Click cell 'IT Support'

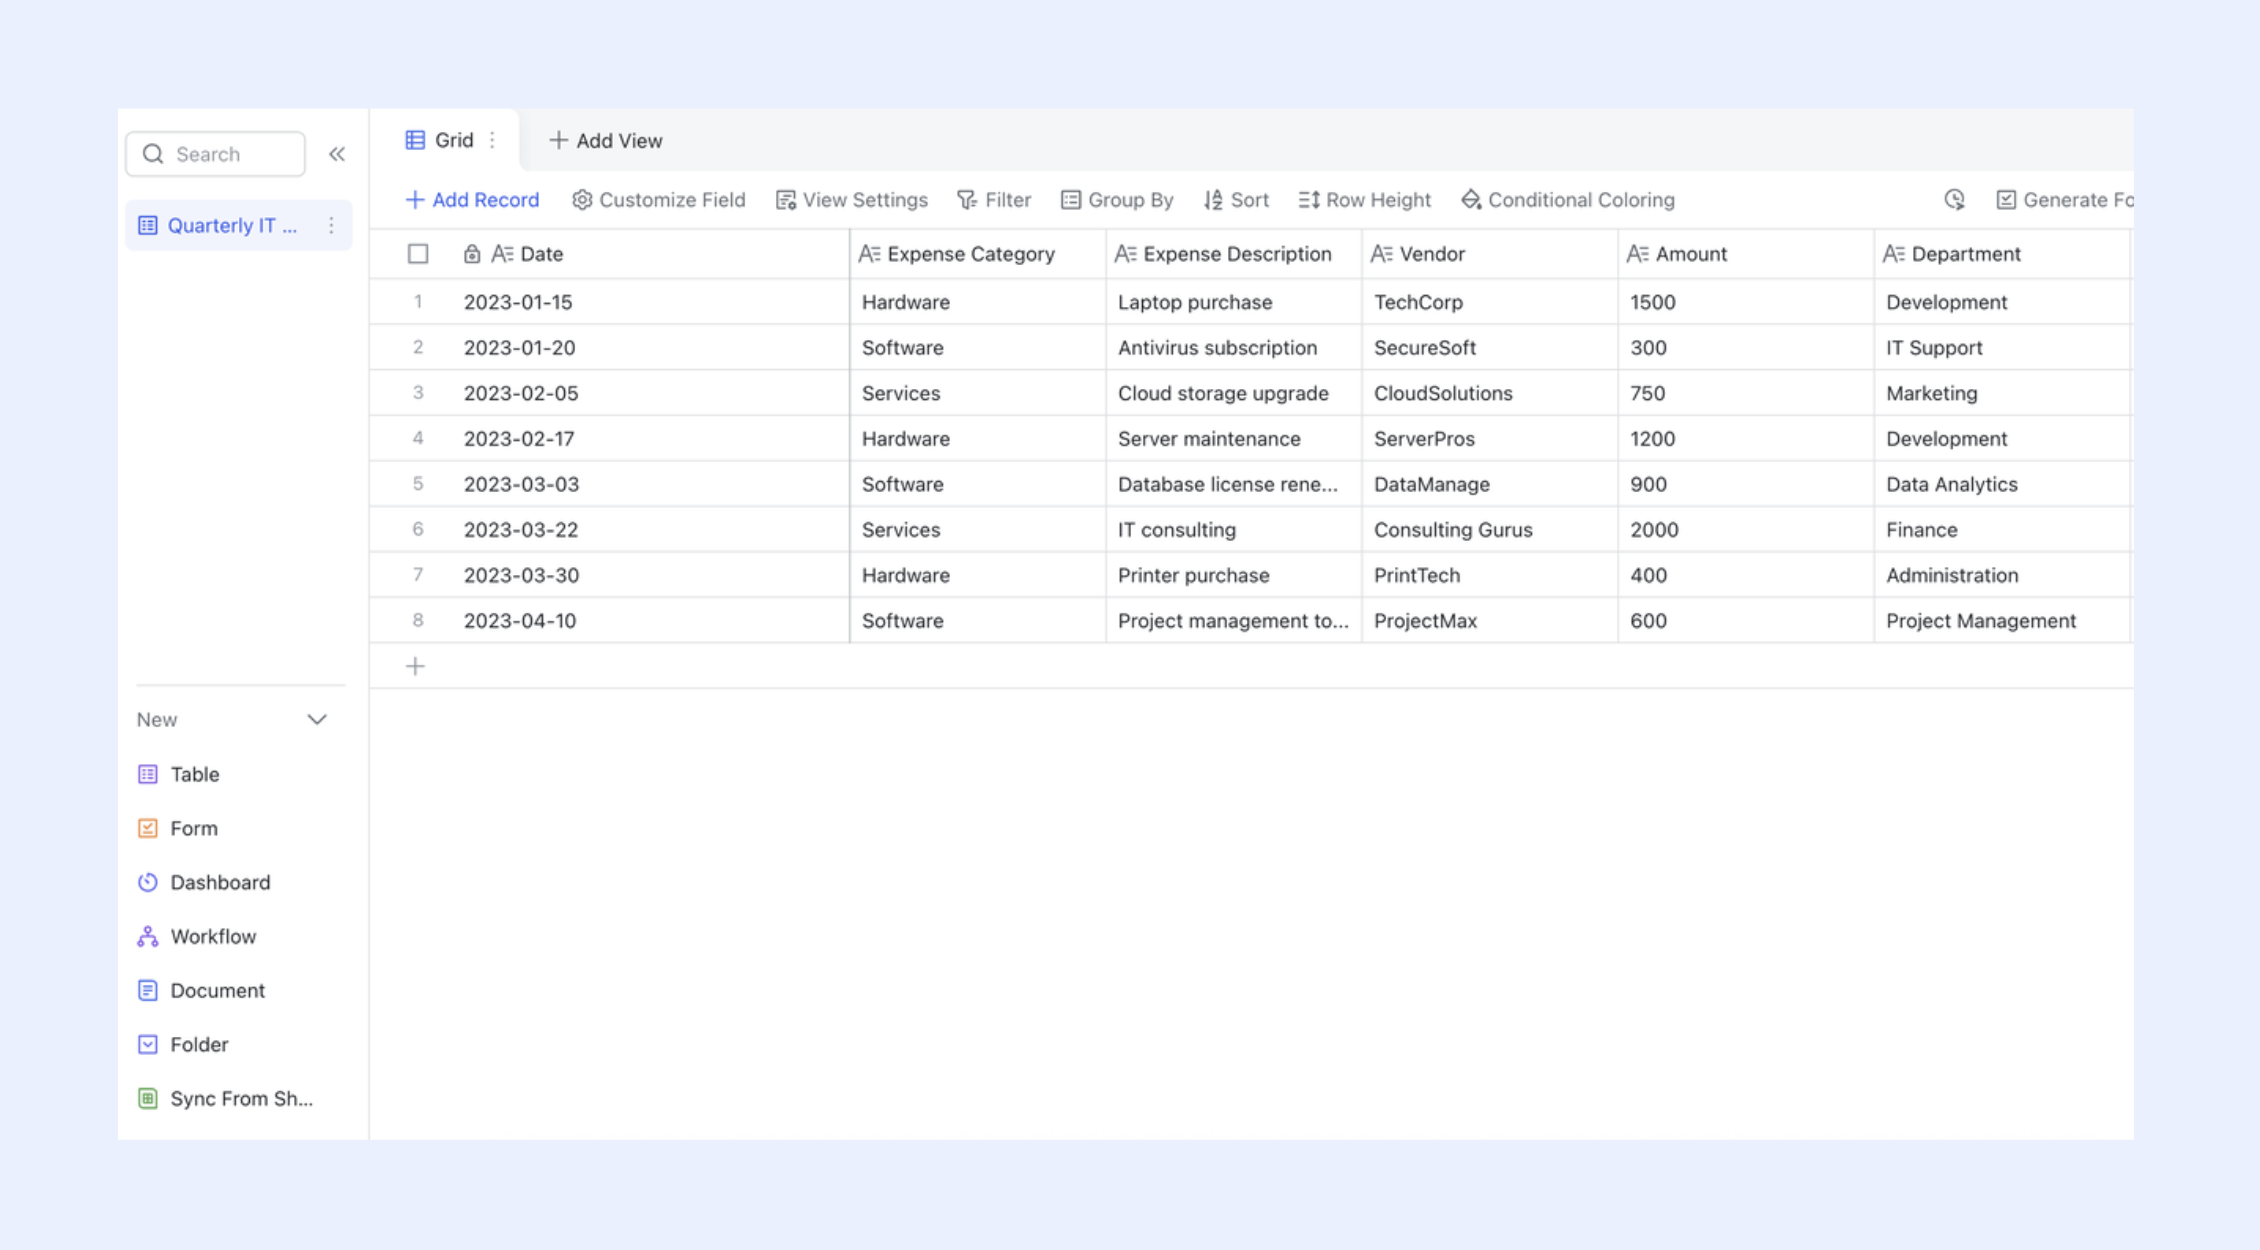(x=2002, y=347)
